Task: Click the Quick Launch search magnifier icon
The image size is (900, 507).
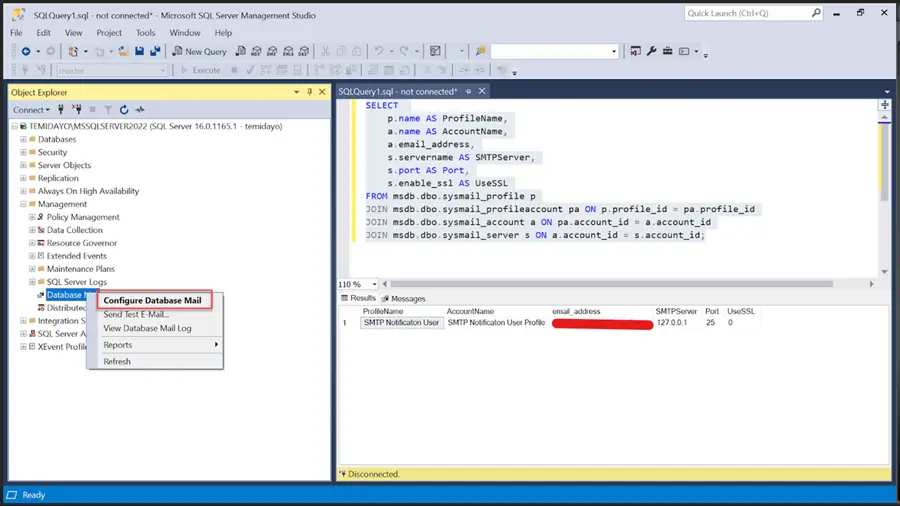Action: (x=816, y=13)
